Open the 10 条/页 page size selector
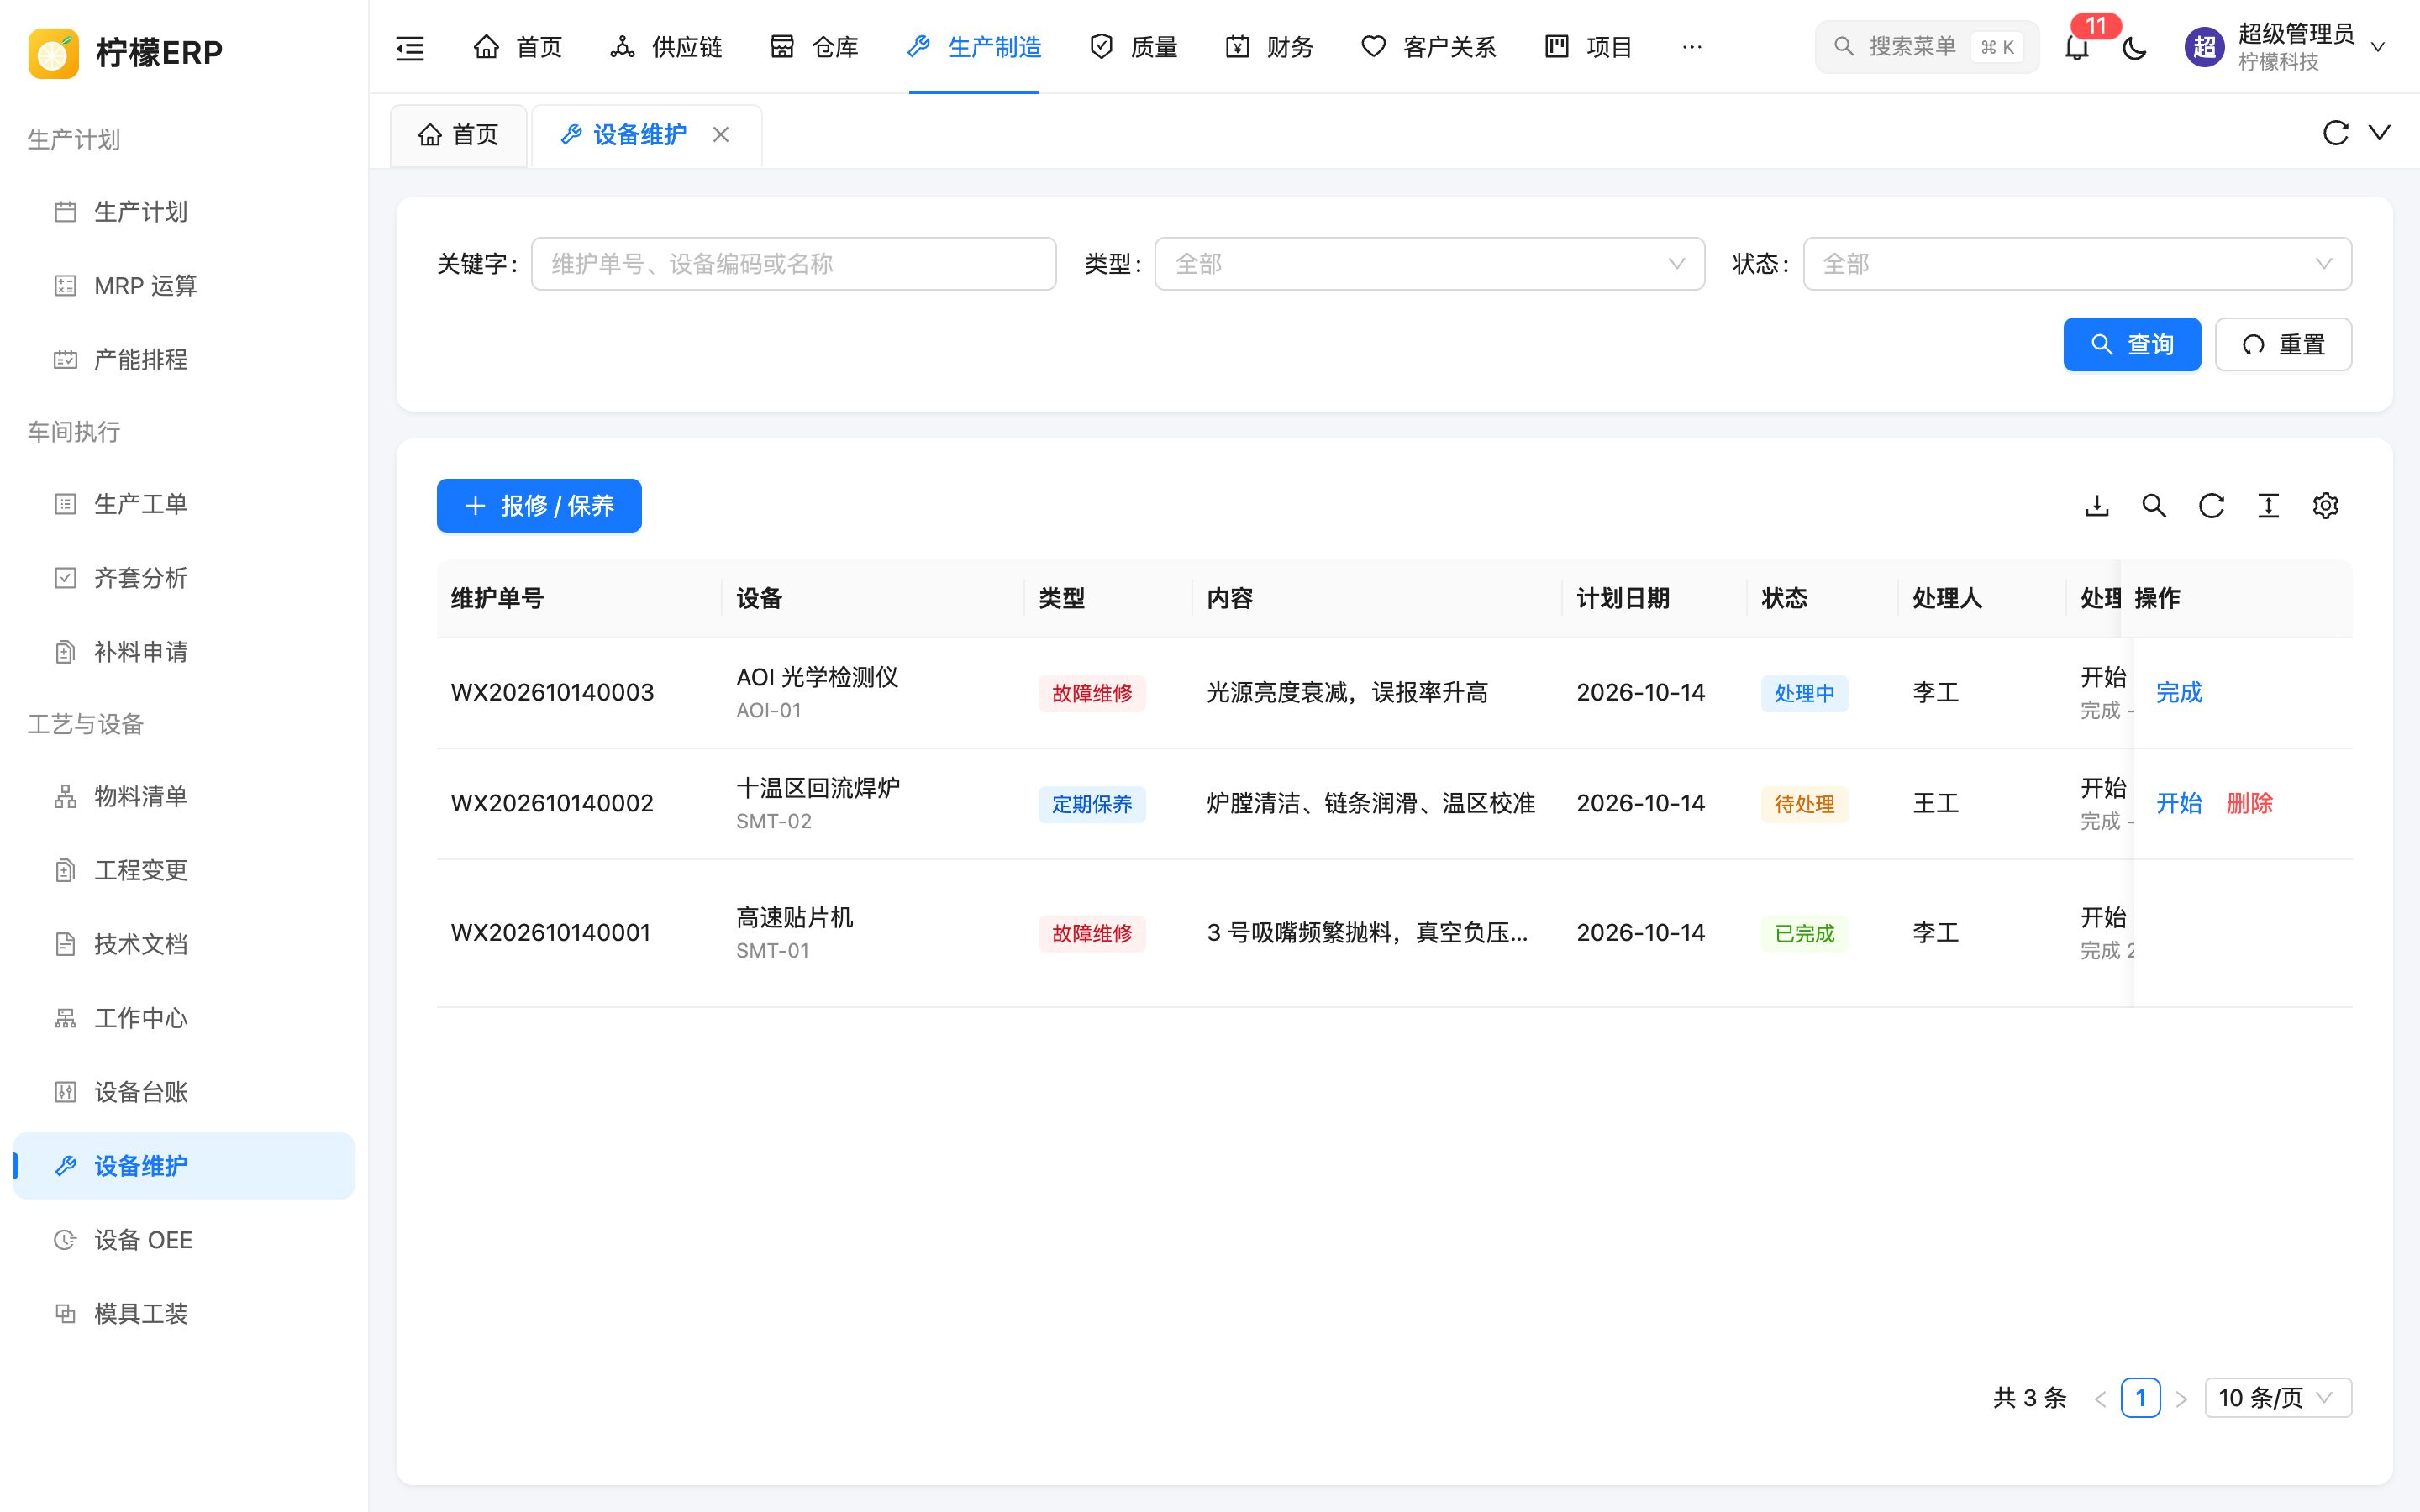Image resolution: width=2420 pixels, height=1512 pixels. [2277, 1397]
